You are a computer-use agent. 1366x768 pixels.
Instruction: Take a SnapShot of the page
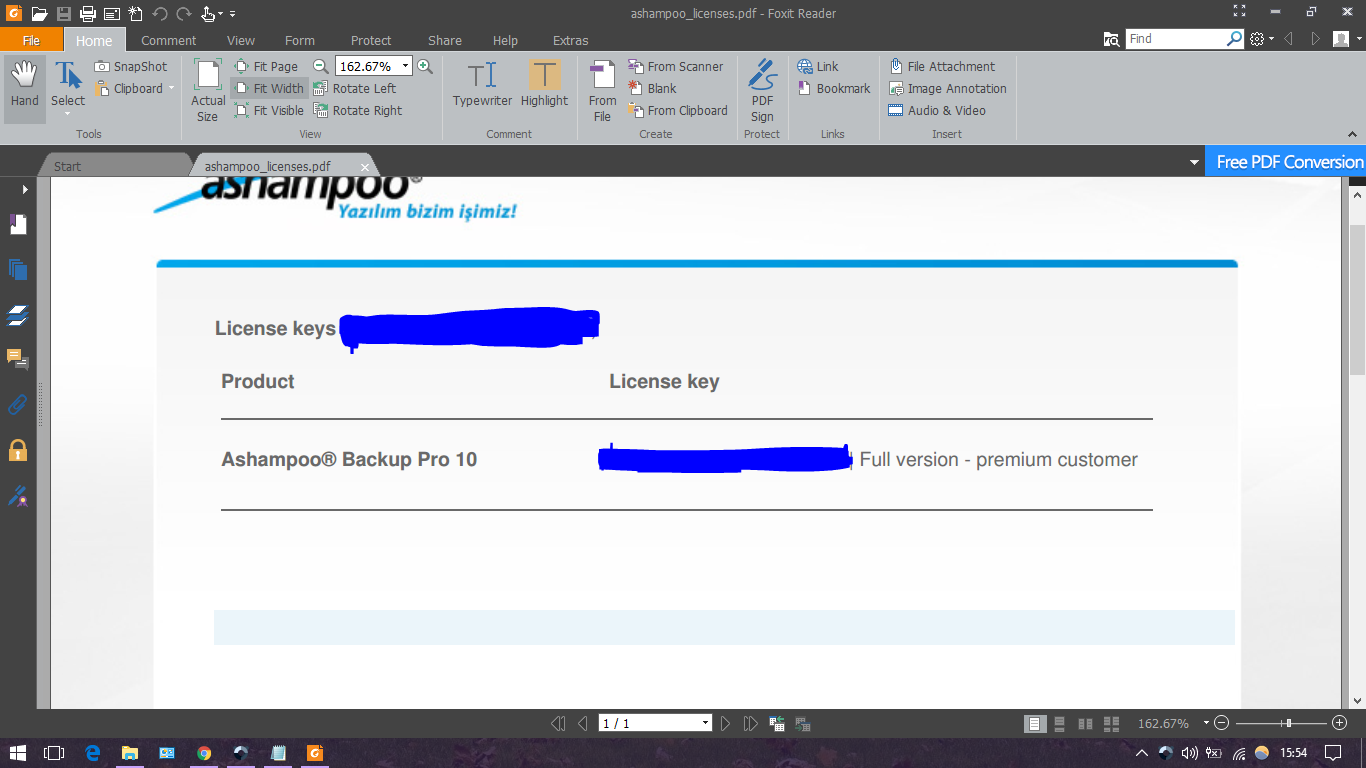[x=131, y=66]
